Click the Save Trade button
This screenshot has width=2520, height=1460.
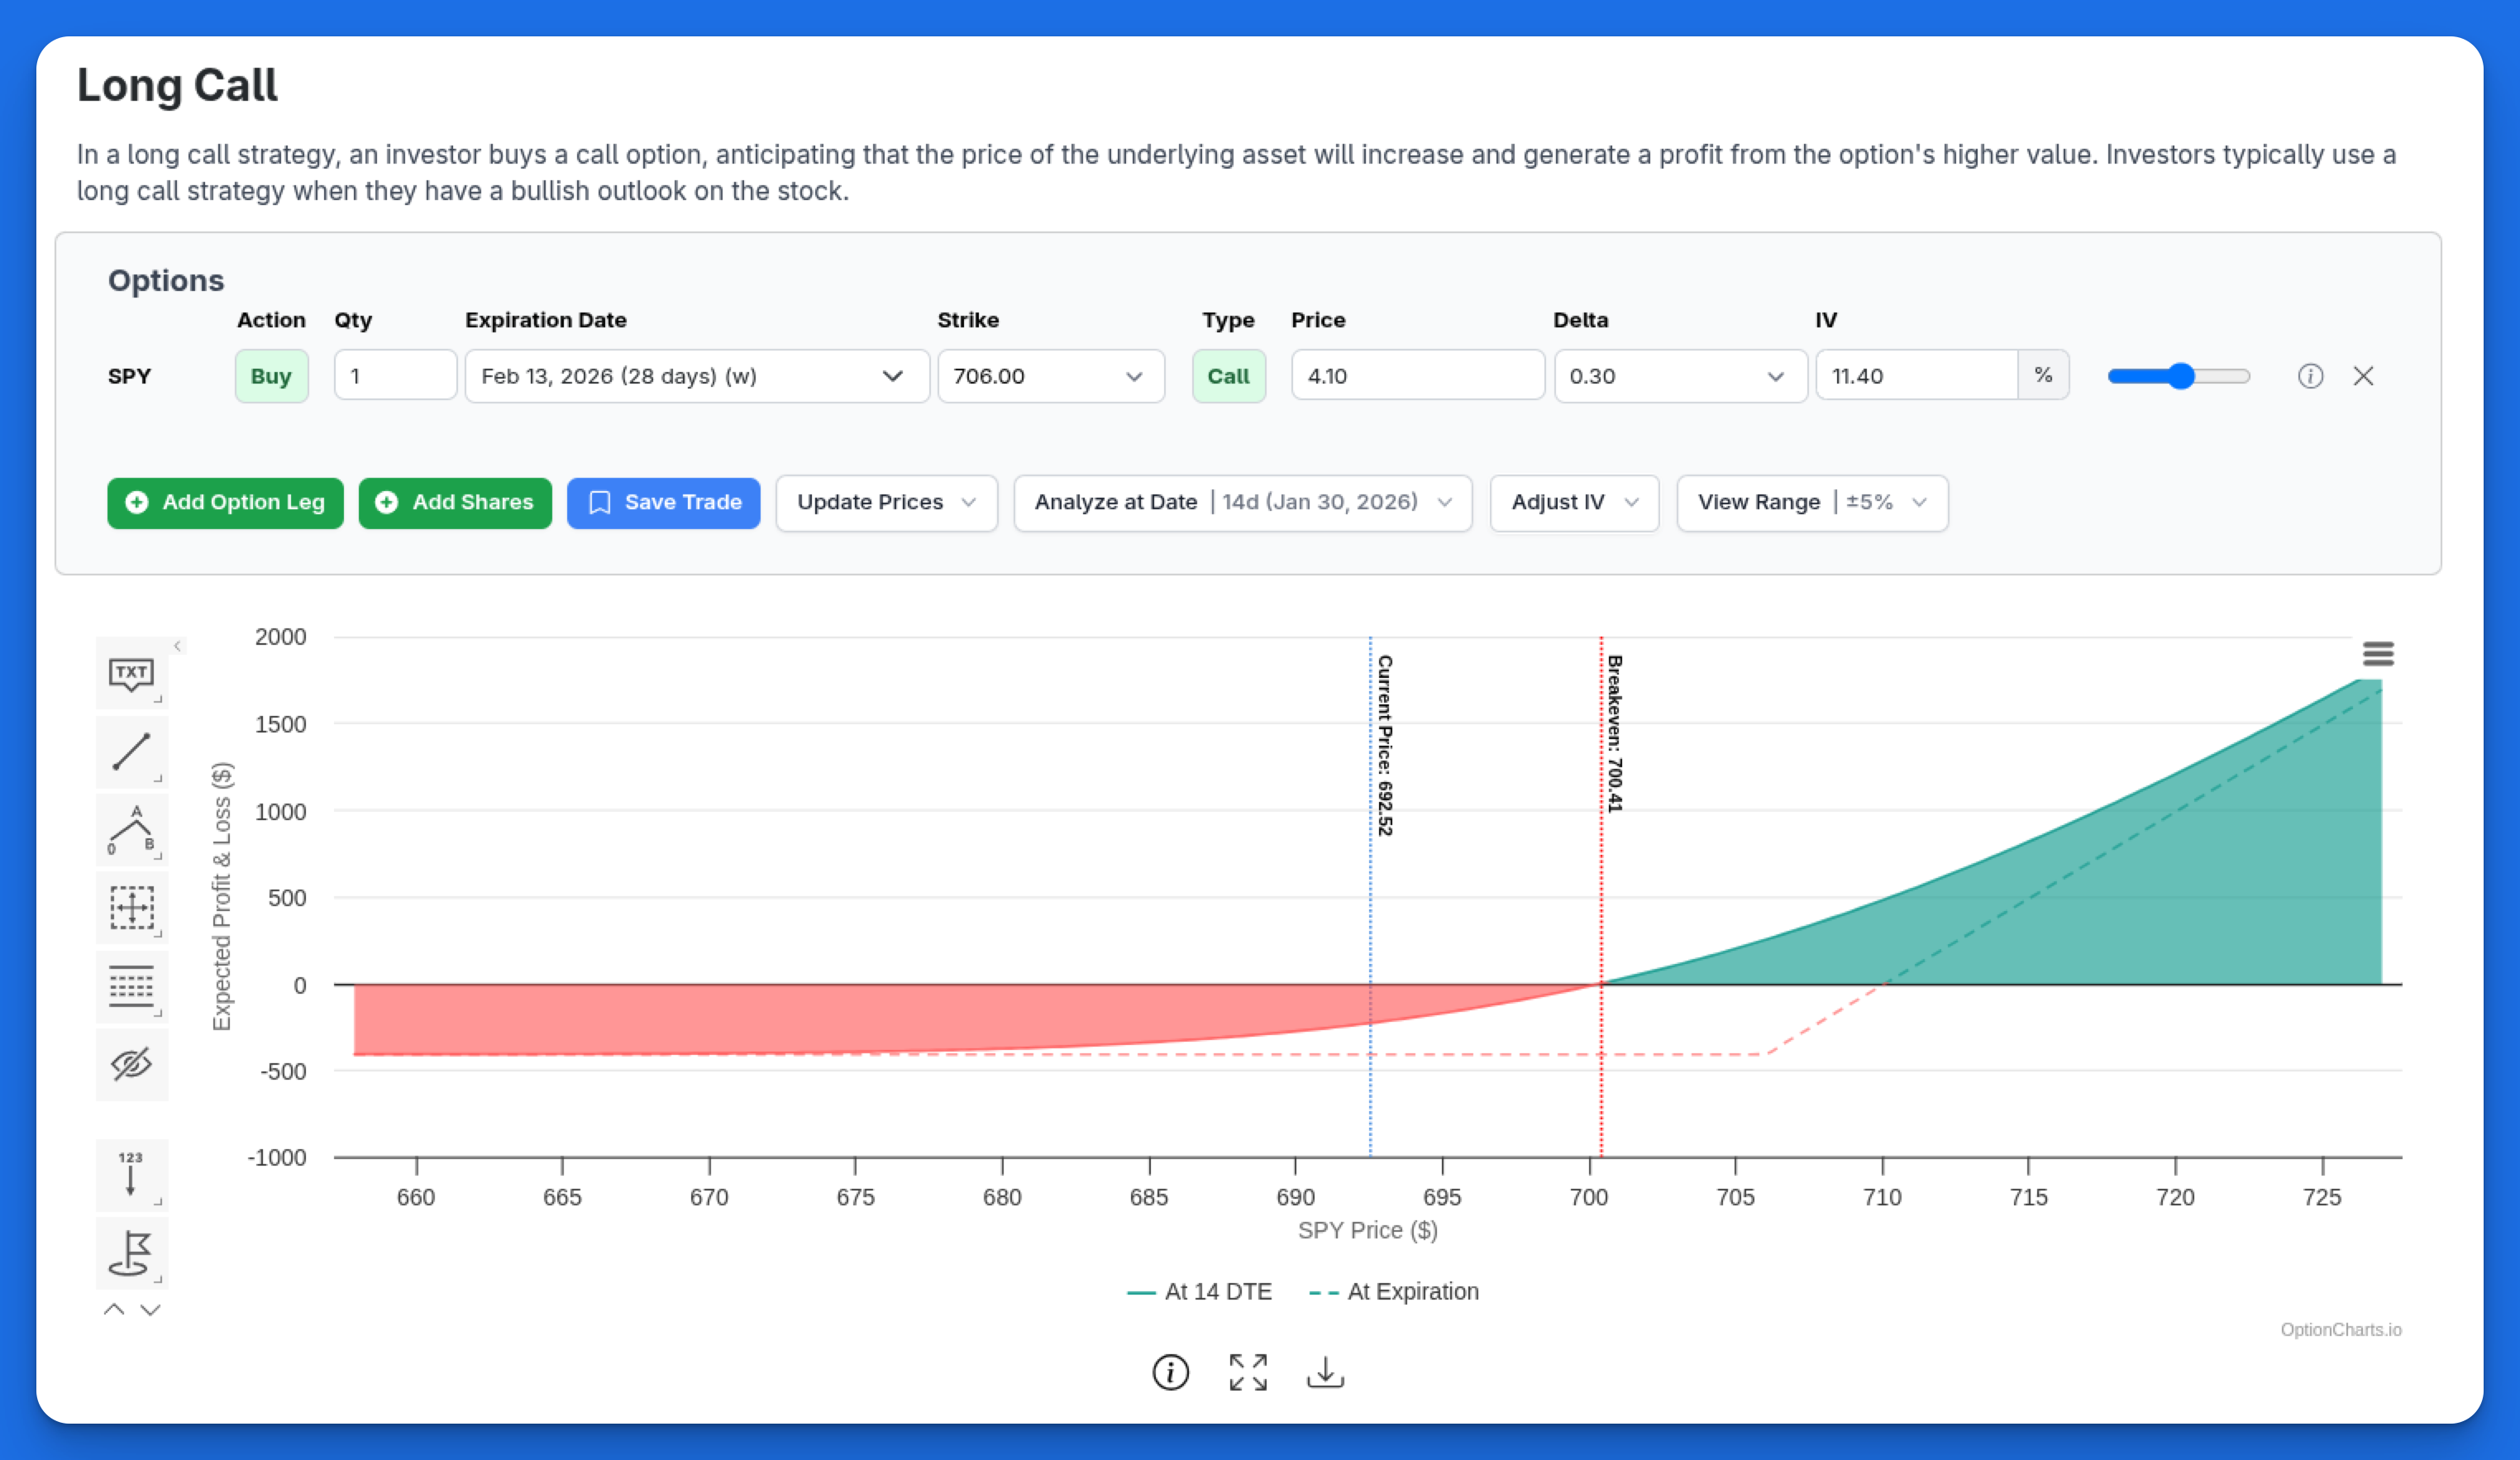(x=663, y=502)
